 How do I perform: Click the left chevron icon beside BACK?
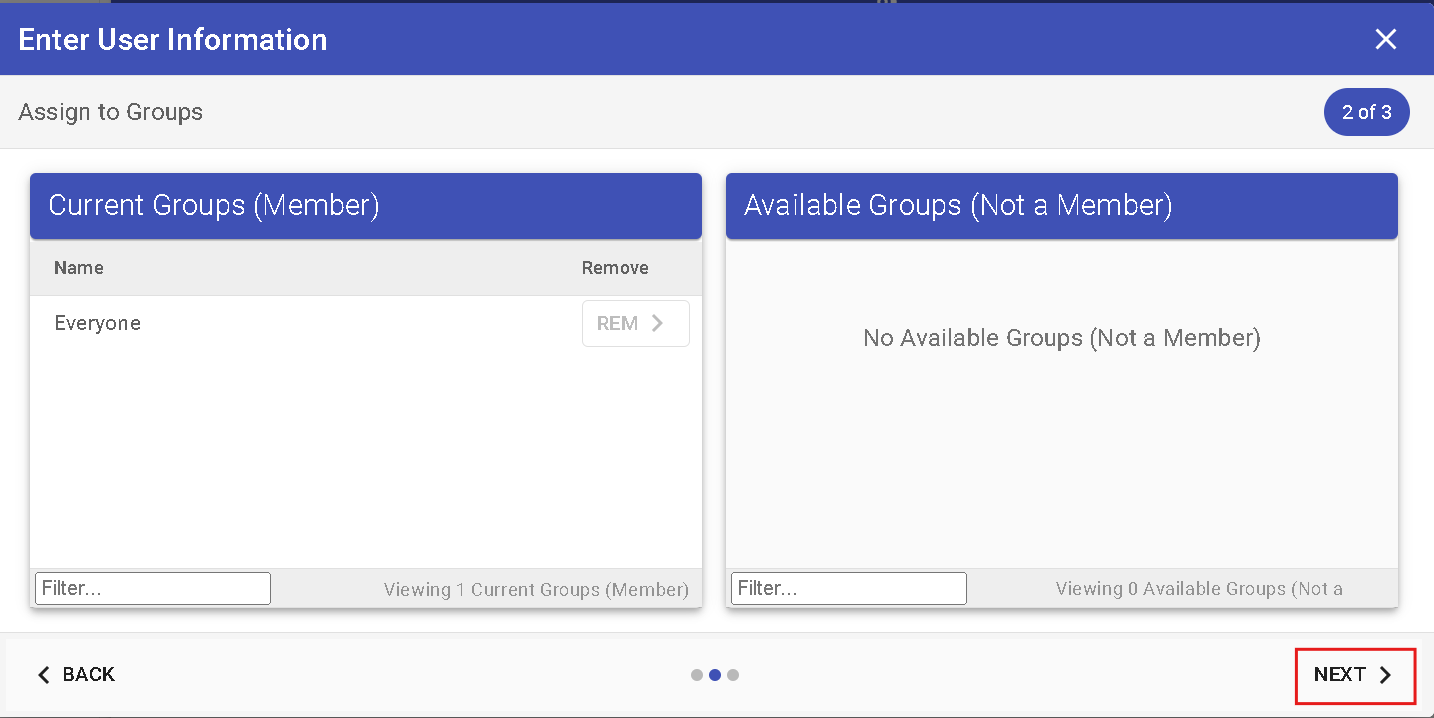pyautogui.click(x=42, y=675)
